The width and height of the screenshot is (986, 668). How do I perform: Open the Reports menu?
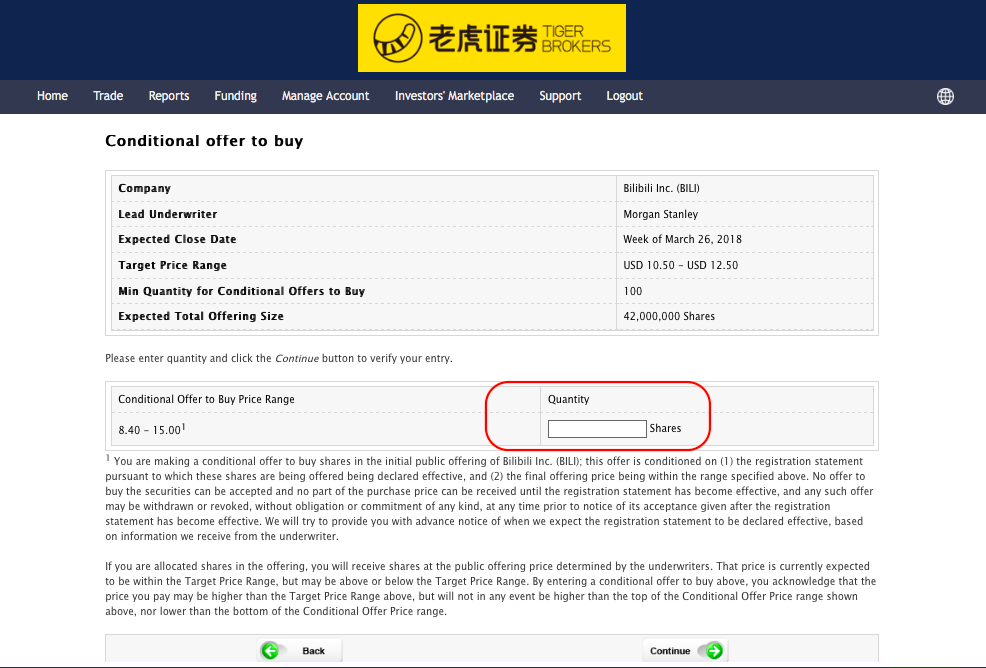click(169, 96)
